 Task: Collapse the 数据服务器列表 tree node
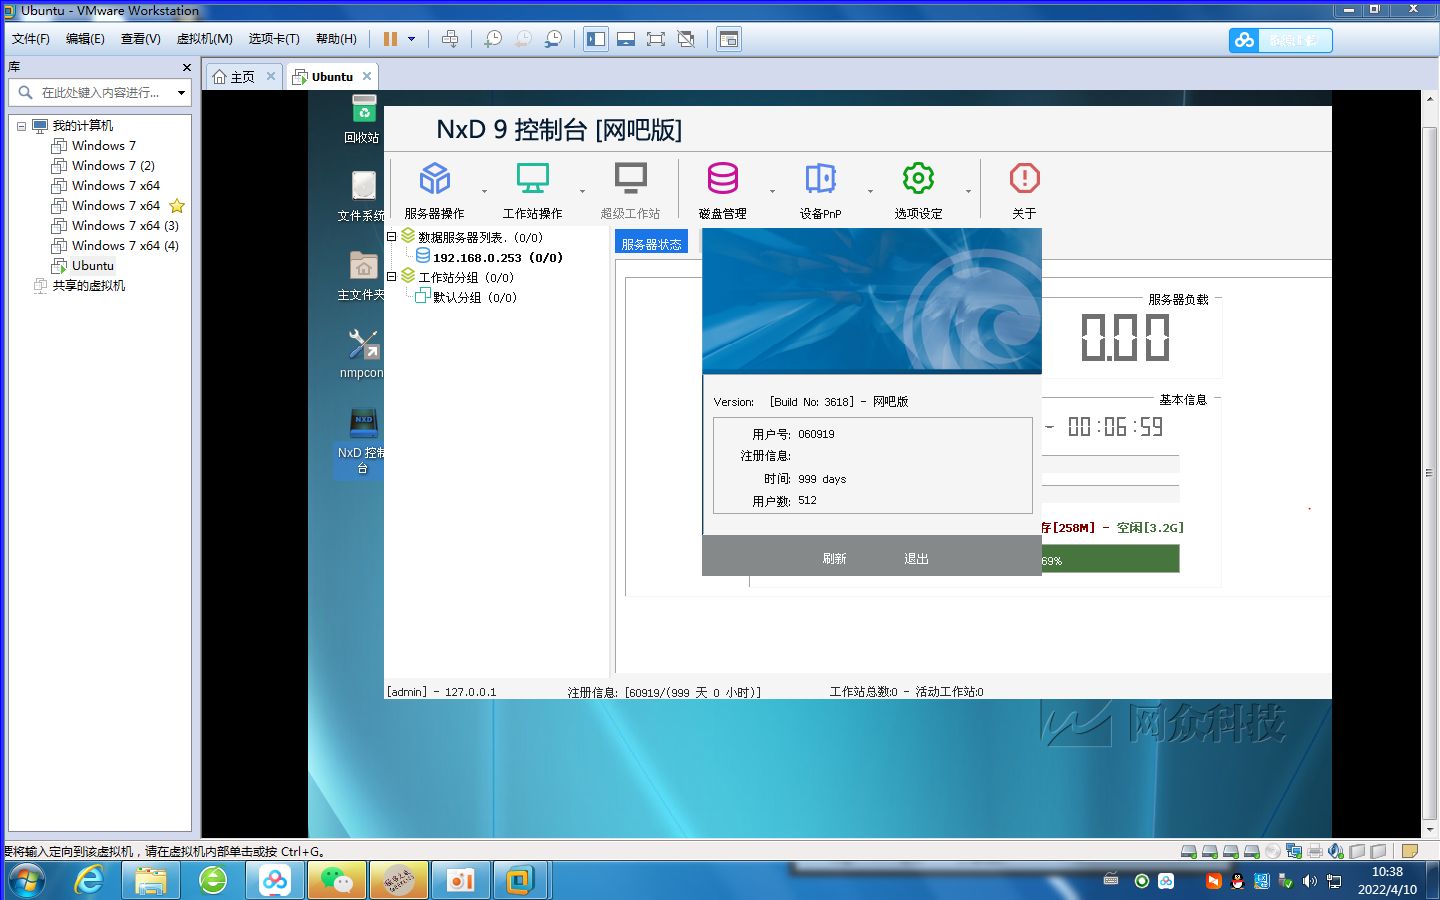[x=392, y=237]
